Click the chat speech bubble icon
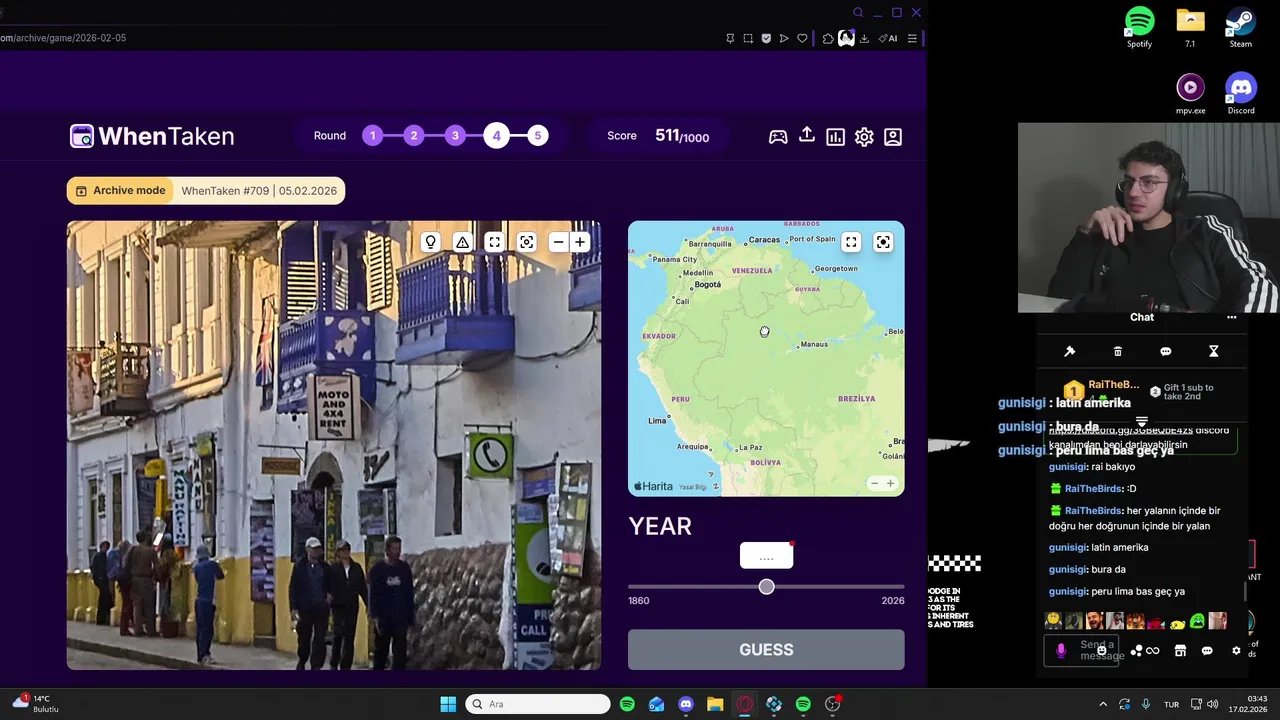The image size is (1280, 720). 1166,352
